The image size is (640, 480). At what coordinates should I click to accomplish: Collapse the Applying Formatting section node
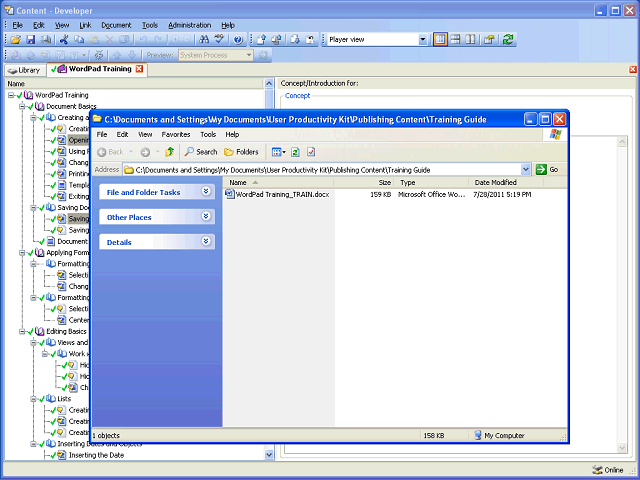(x=22, y=253)
